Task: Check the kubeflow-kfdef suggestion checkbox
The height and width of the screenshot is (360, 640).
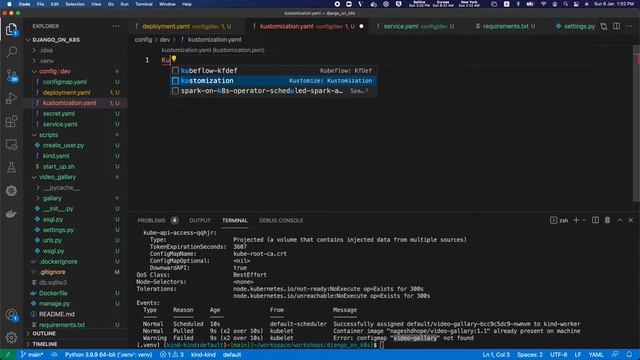Action: point(176,71)
